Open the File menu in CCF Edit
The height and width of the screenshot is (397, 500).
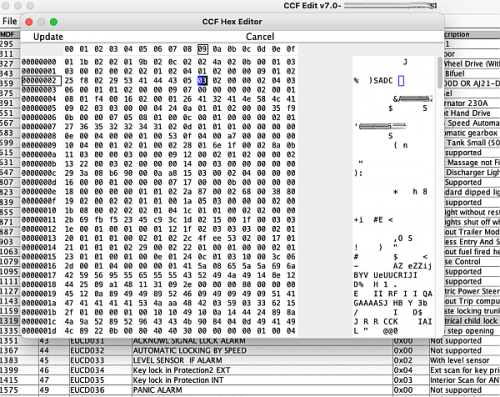9,21
